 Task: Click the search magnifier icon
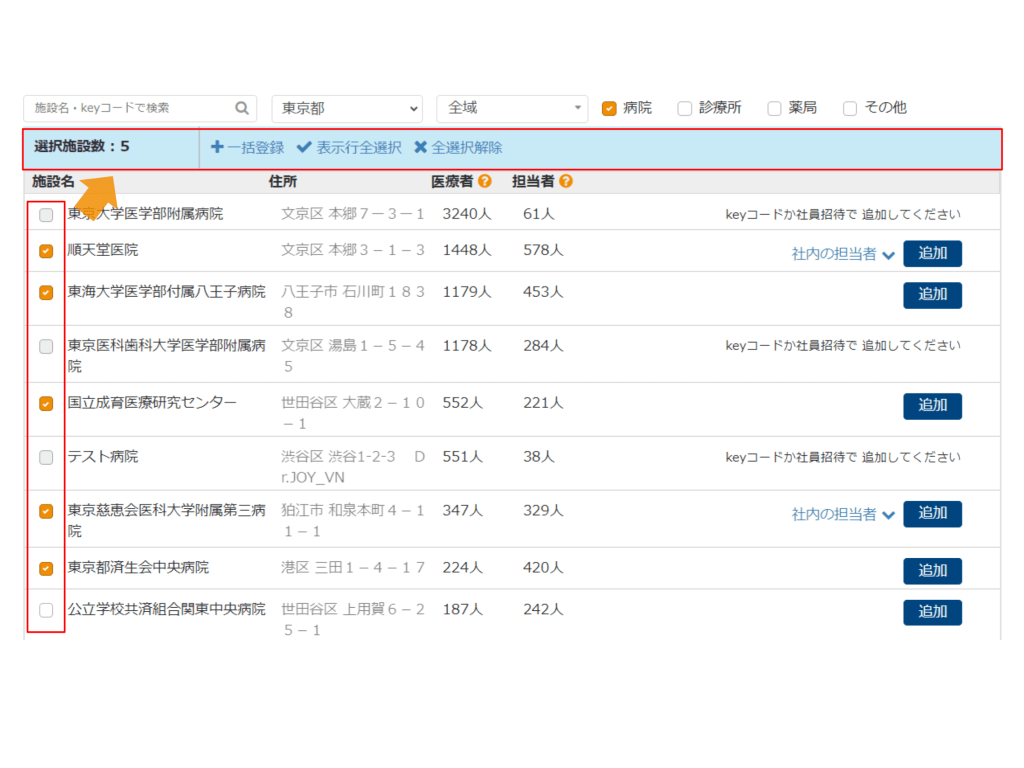[242, 108]
